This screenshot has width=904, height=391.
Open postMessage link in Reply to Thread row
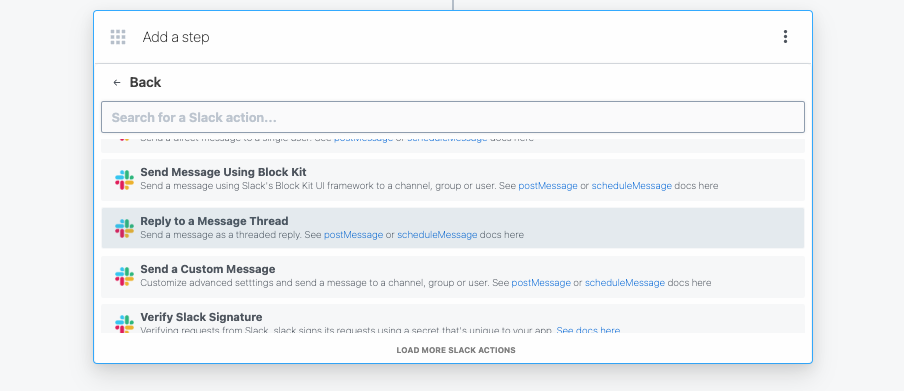pyautogui.click(x=353, y=235)
